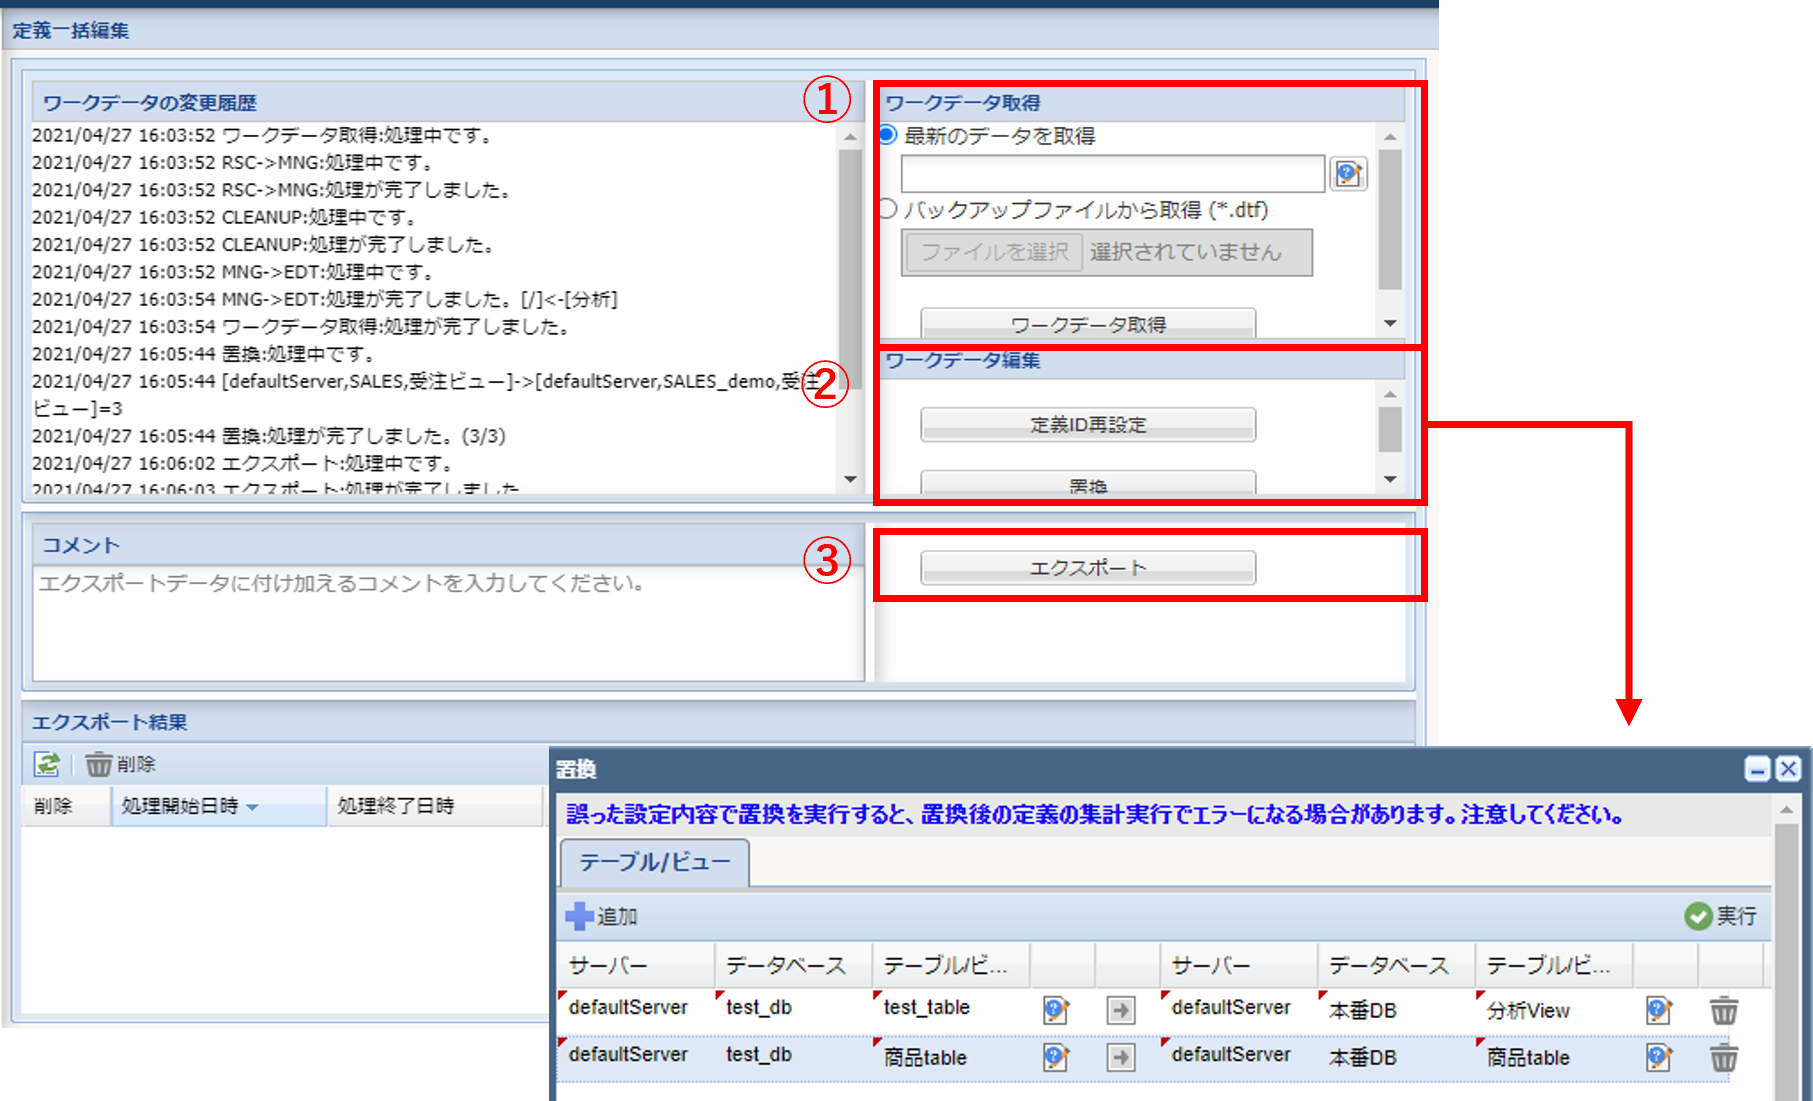The height and width of the screenshot is (1101, 1813).
Task: Delete the 商品table replacement row via trash icon
Action: tap(1724, 1058)
